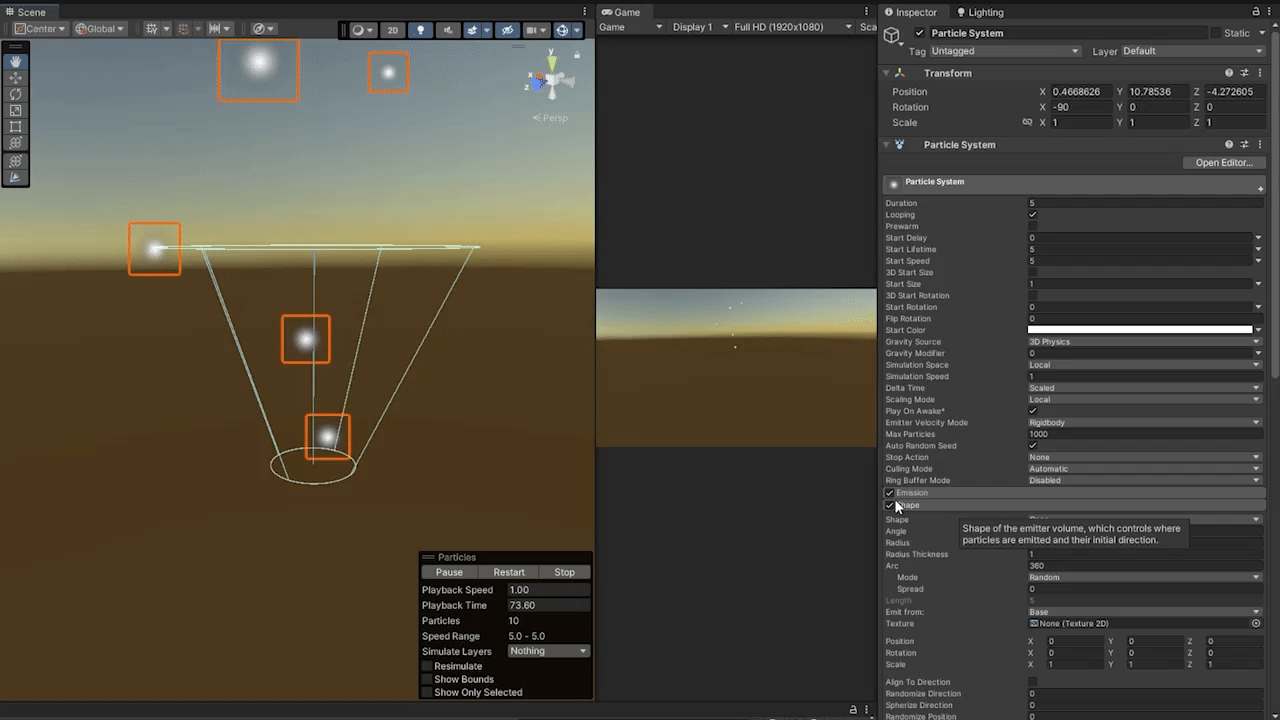Toggle 2D view mode in Scene

393,30
